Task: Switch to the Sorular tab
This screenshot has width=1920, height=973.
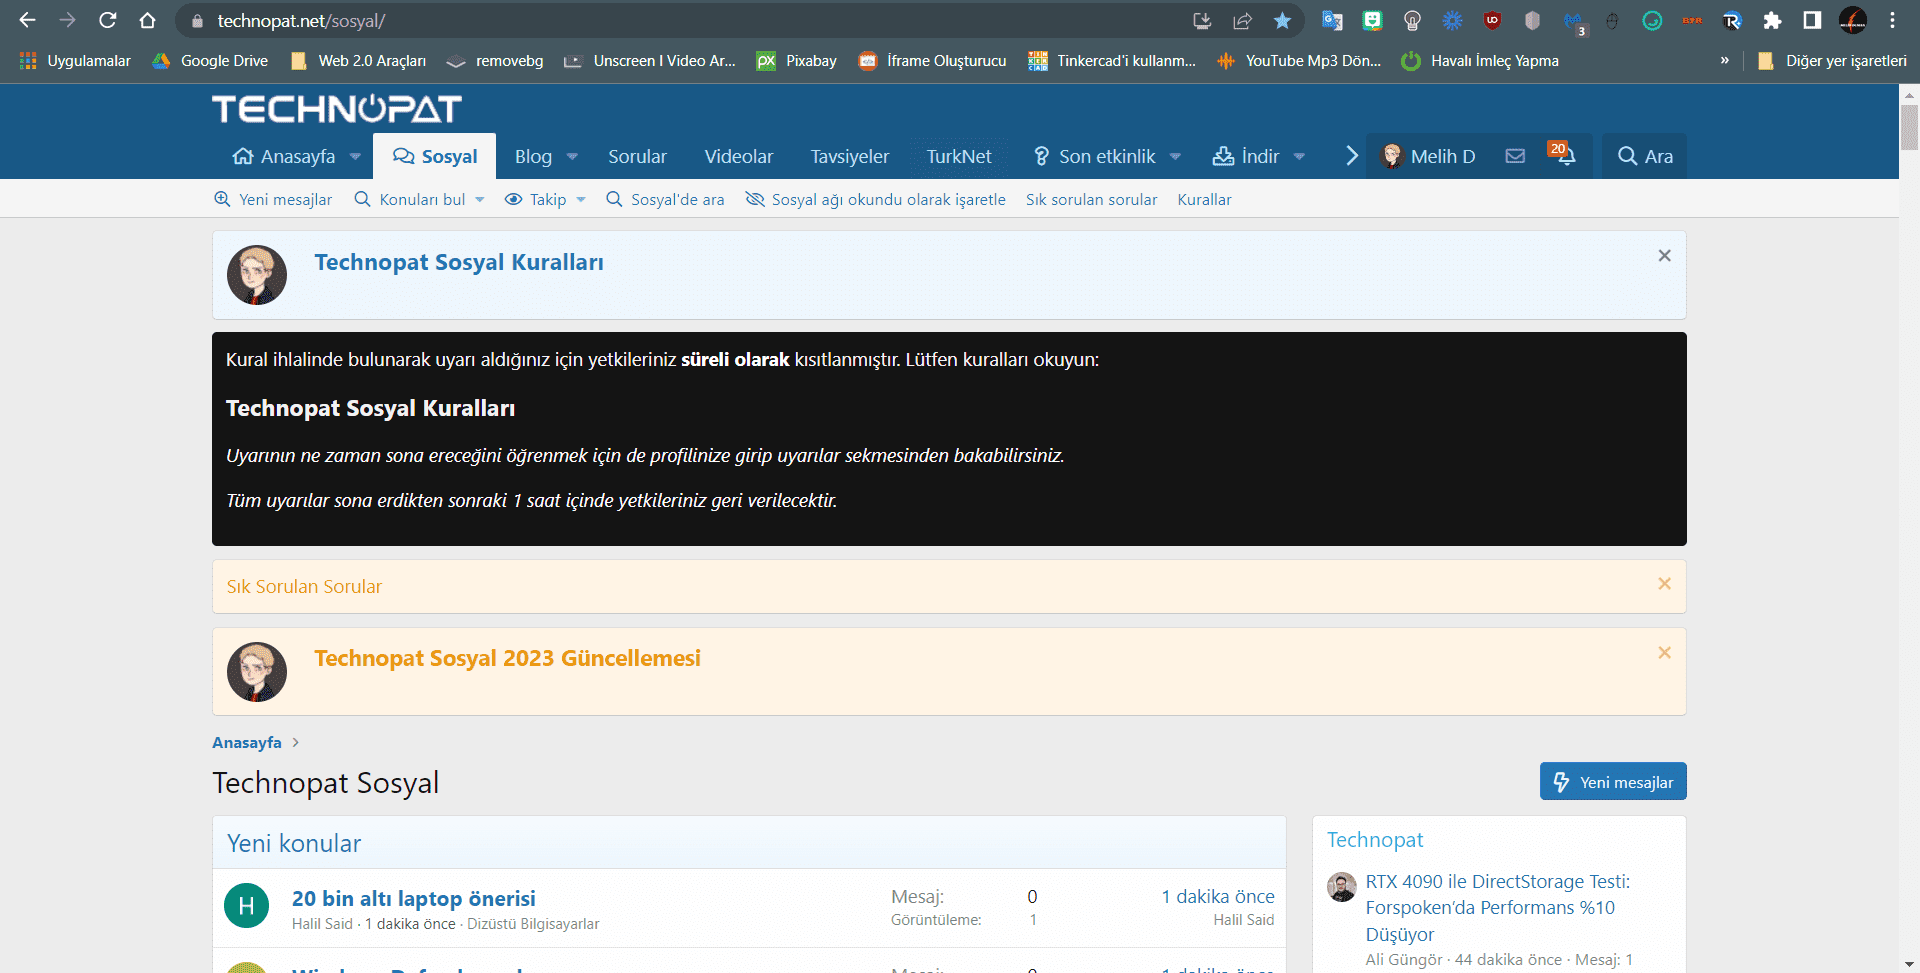Action: [x=637, y=157]
